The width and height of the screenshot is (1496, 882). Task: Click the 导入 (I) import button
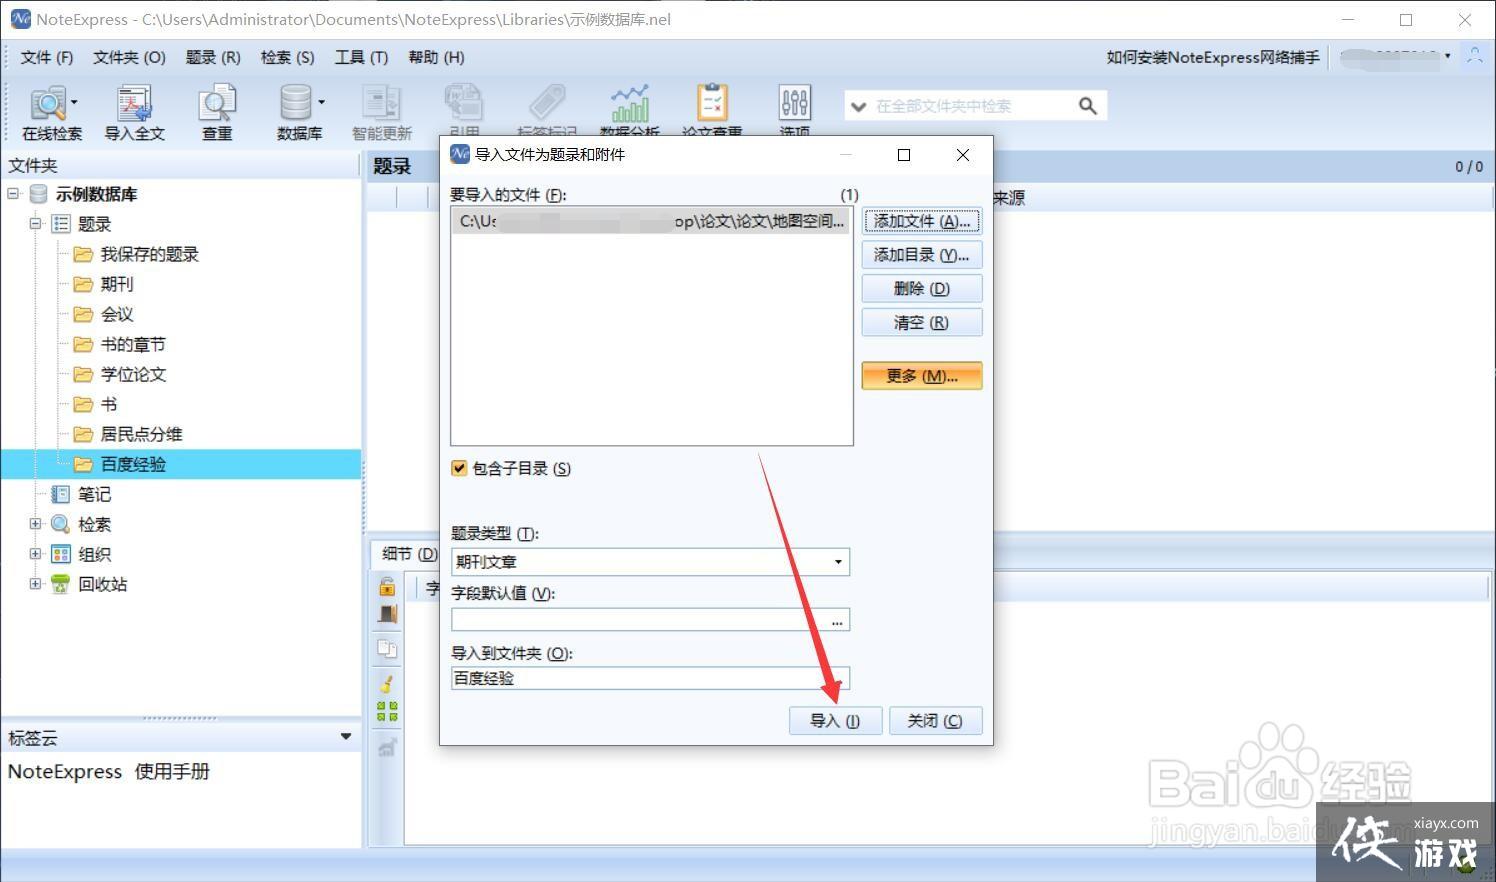point(835,721)
